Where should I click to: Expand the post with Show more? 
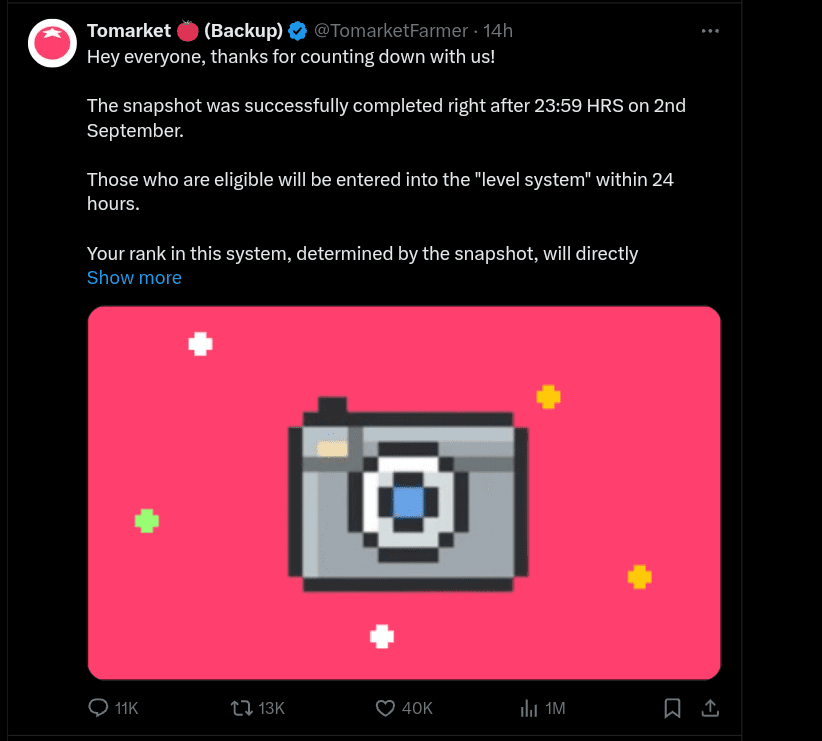[134, 278]
